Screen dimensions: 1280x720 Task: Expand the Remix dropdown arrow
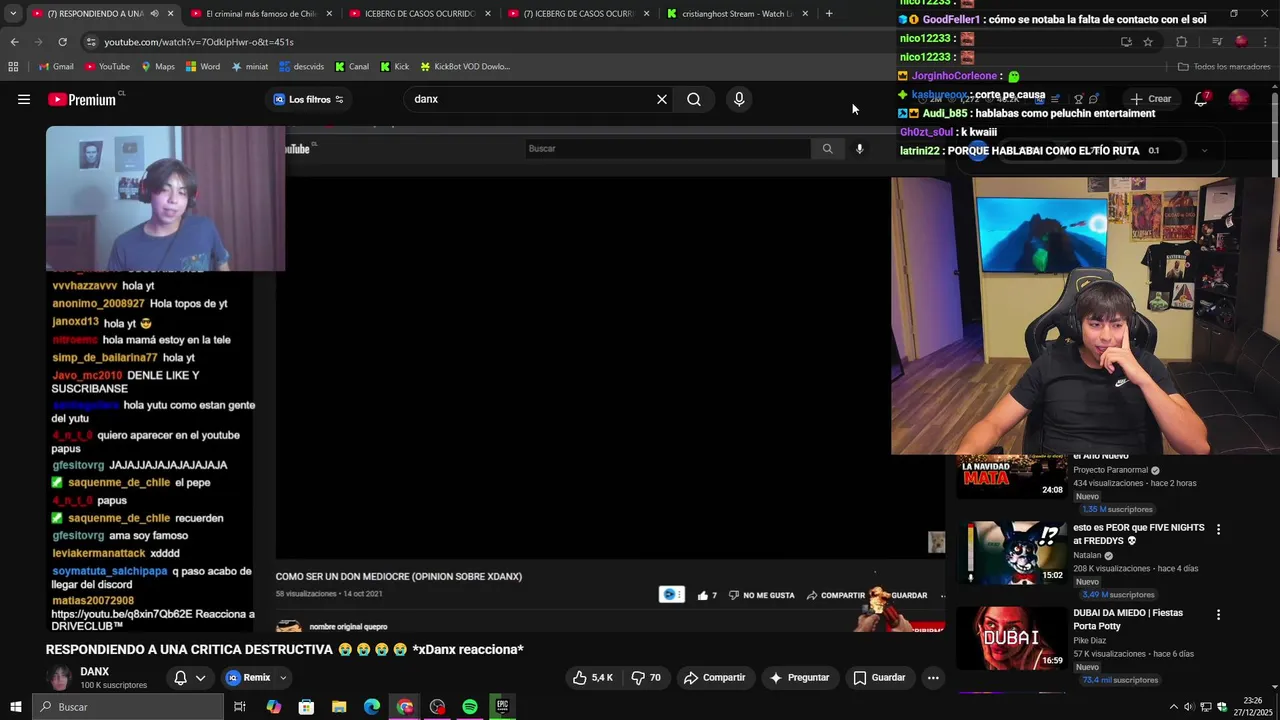coord(283,678)
